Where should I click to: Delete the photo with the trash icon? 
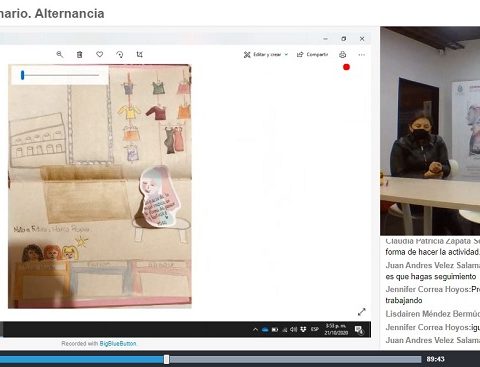(x=80, y=54)
